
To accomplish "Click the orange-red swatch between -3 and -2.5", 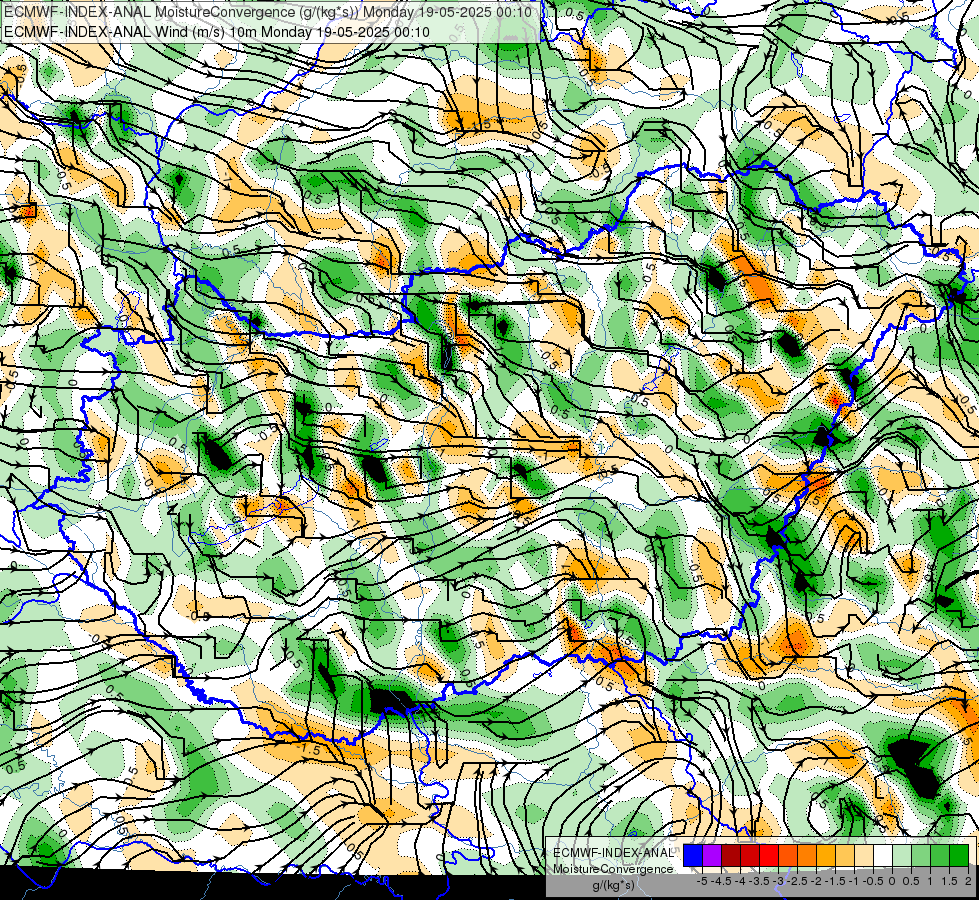I will (788, 856).
